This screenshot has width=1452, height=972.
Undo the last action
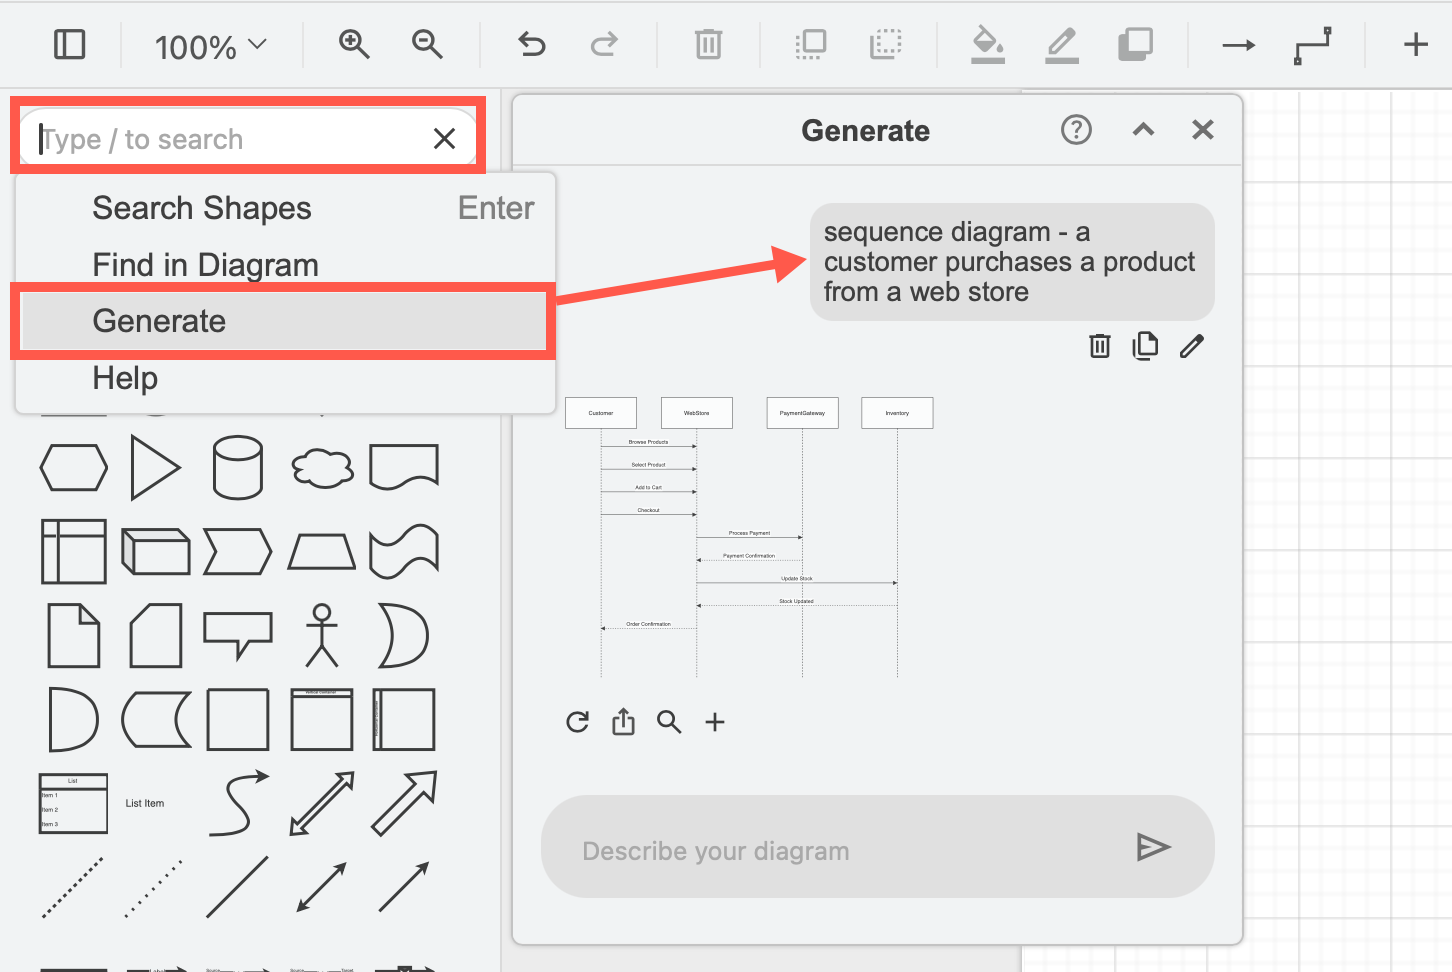point(531,44)
